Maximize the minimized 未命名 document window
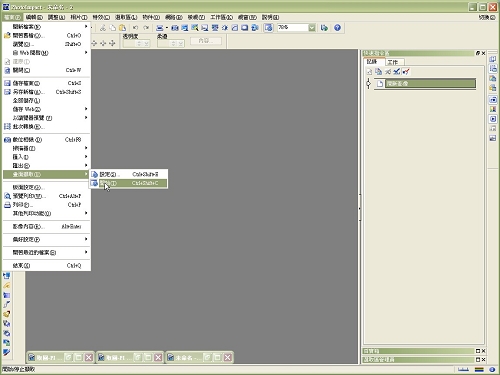Screen dimensions: 500x375 [217, 357]
